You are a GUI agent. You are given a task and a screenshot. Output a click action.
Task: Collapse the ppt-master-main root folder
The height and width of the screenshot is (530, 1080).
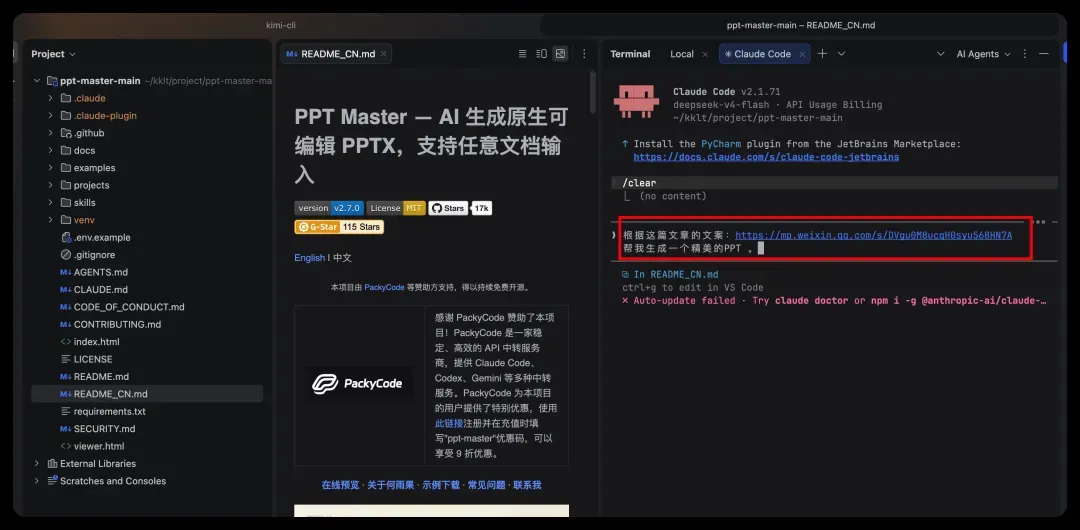(37, 81)
